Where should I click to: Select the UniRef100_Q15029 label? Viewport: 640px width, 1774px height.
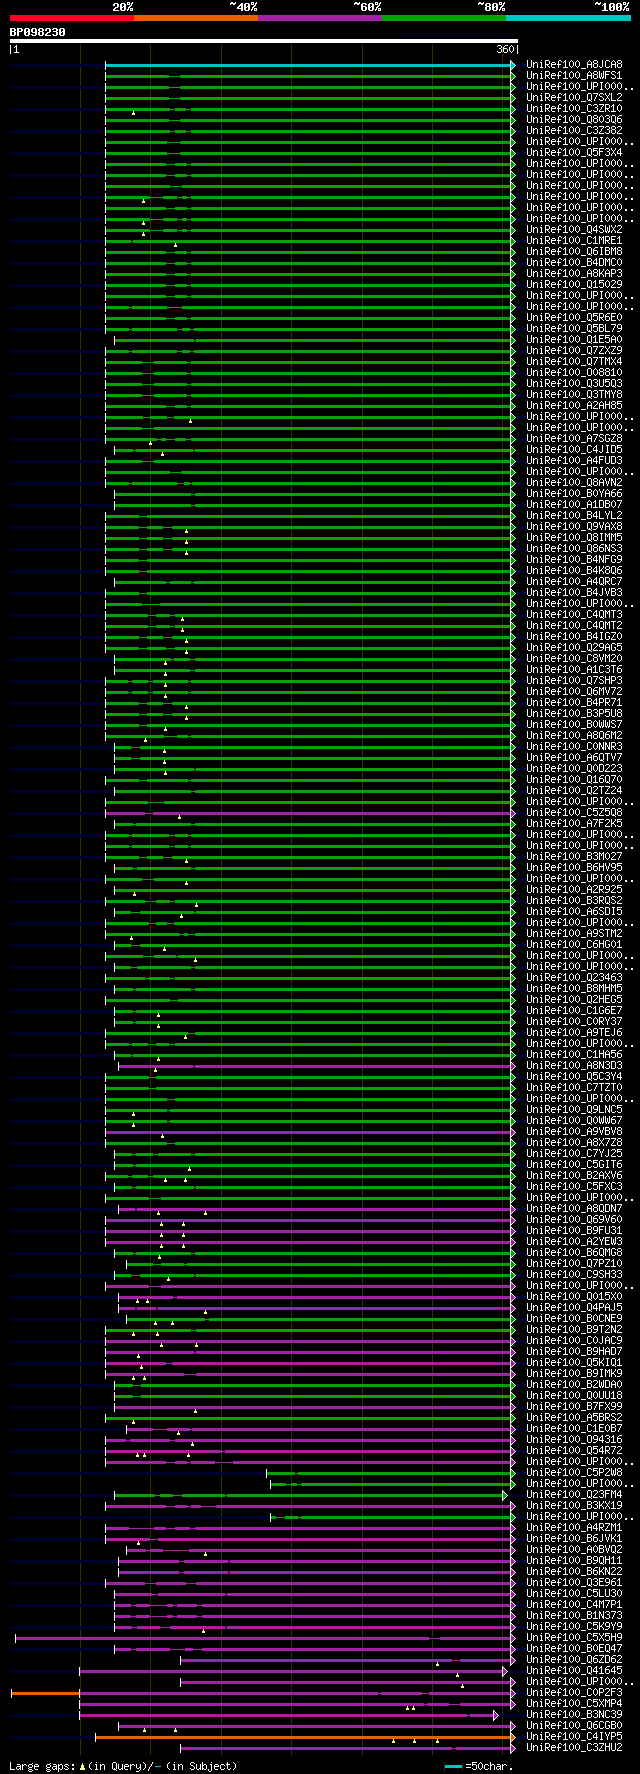tap(574, 285)
